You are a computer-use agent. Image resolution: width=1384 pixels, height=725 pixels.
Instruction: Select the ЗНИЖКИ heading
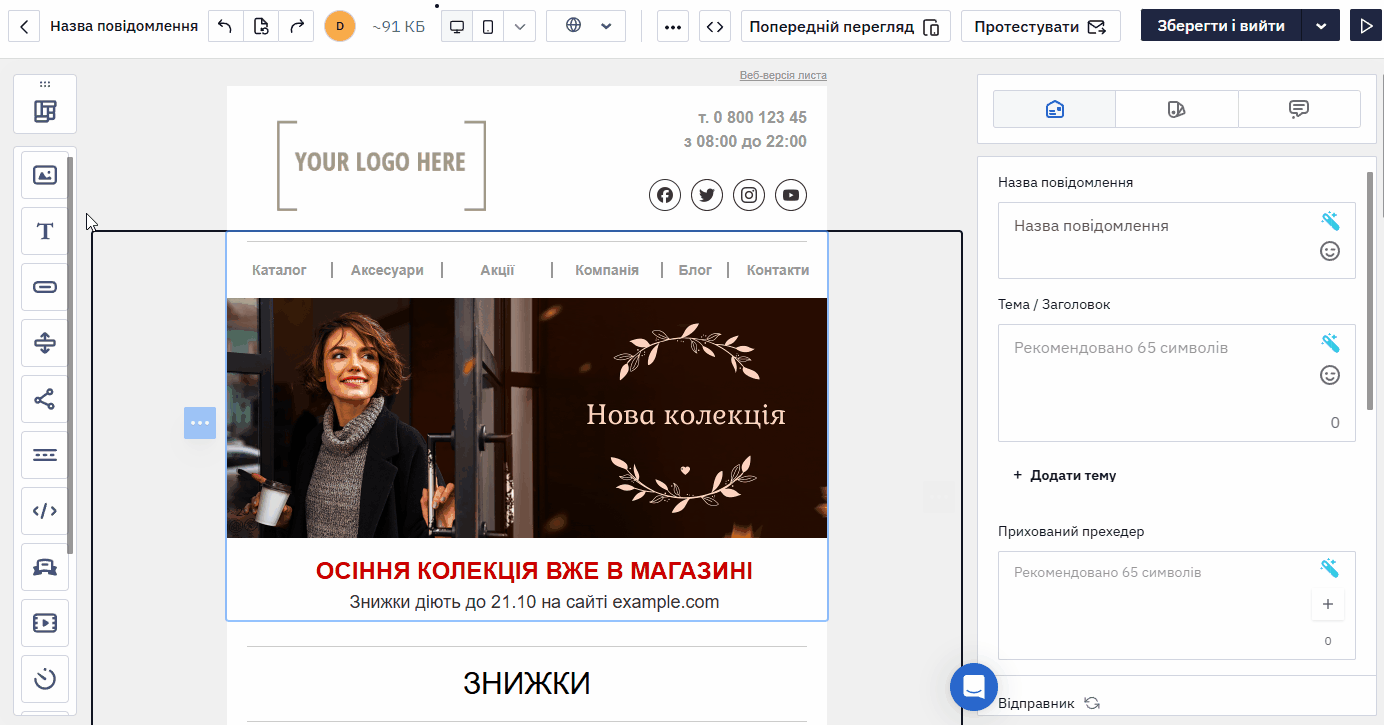click(527, 684)
